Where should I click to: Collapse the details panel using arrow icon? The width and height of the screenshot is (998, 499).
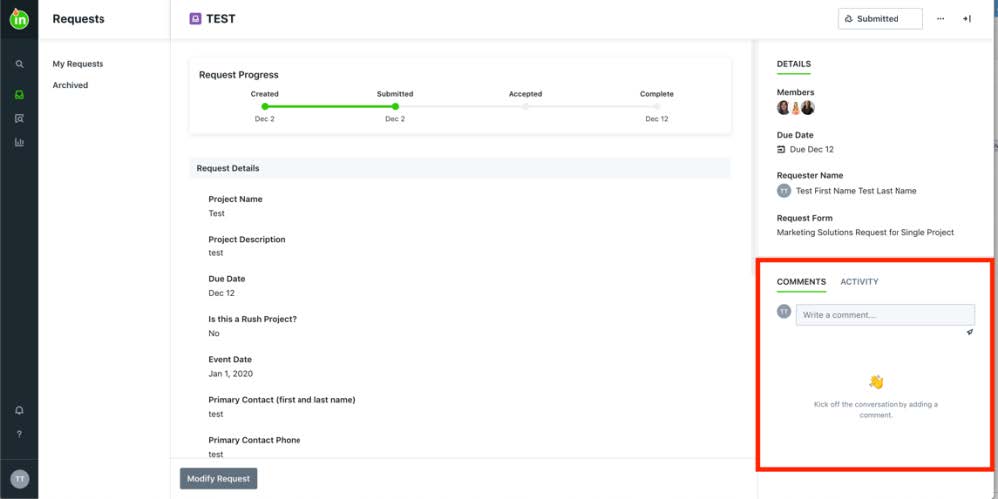pyautogui.click(x=967, y=19)
